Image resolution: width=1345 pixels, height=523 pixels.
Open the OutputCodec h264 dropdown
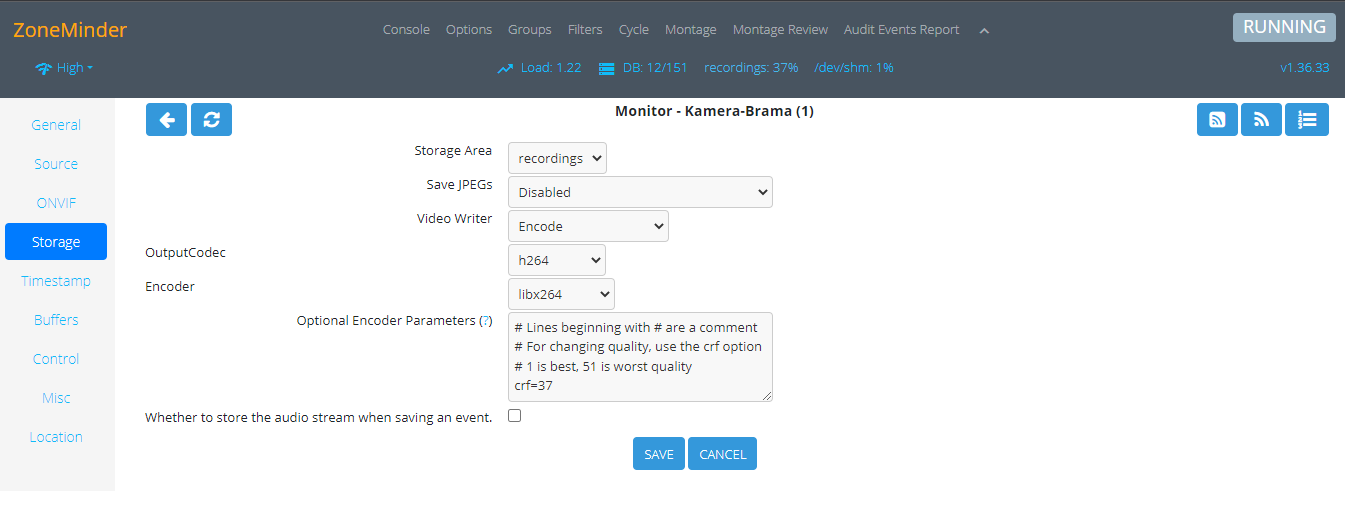click(x=557, y=260)
